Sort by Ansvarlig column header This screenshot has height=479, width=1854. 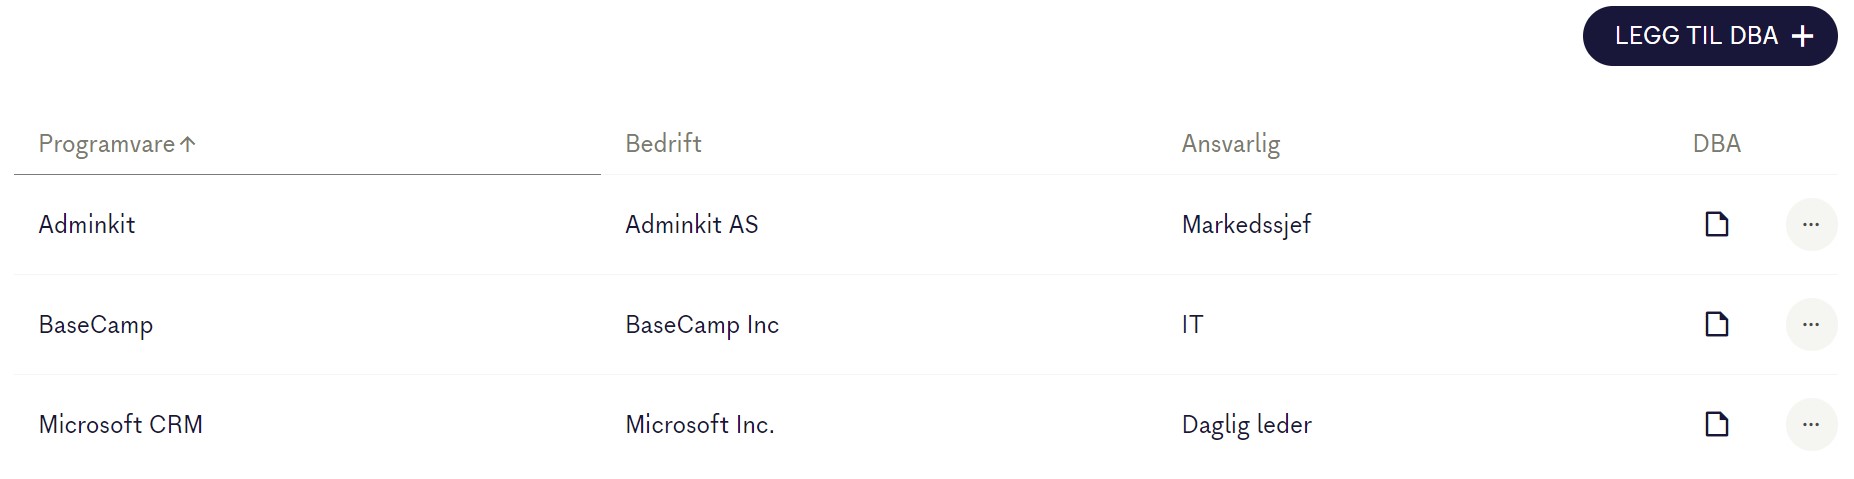(1230, 144)
